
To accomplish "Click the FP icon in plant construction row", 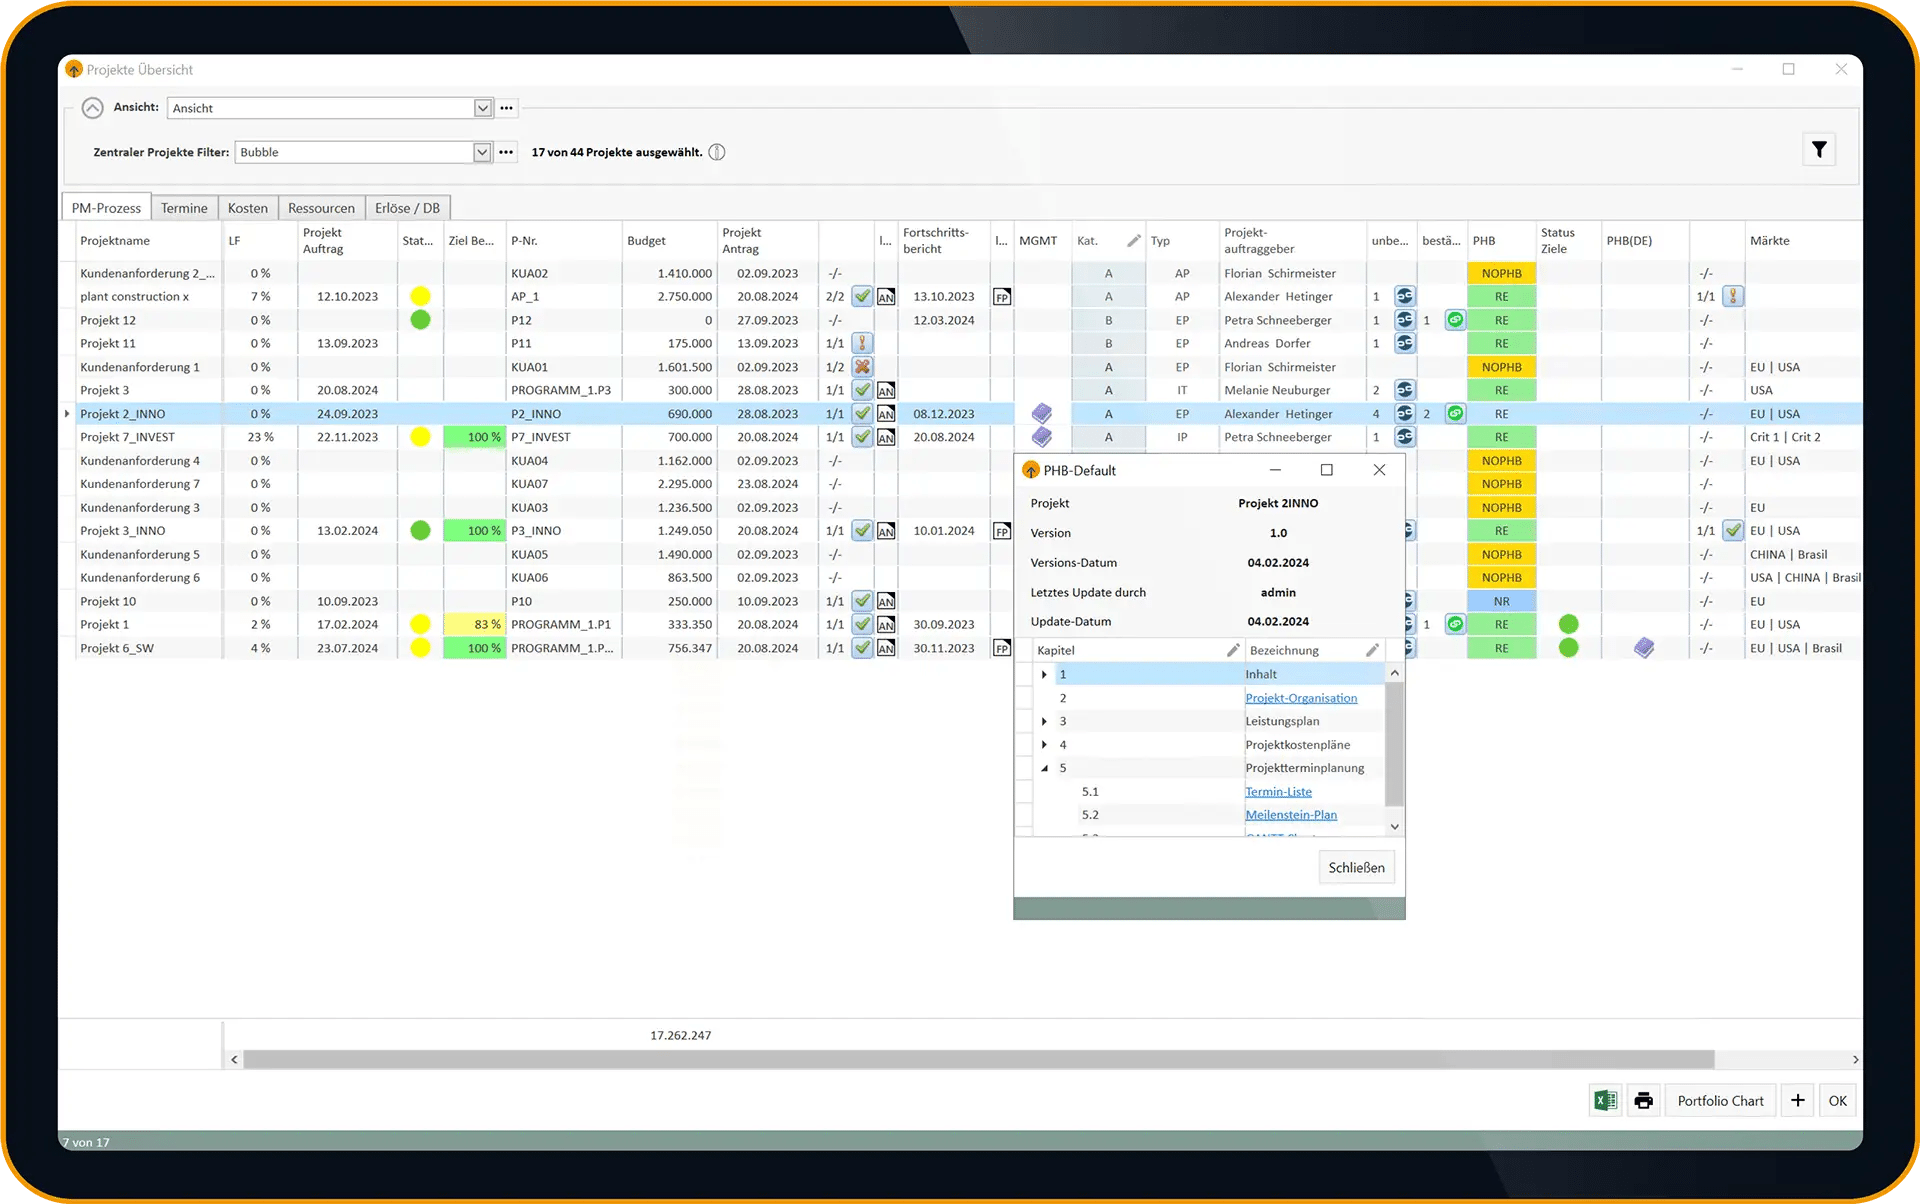I will (x=1002, y=297).
